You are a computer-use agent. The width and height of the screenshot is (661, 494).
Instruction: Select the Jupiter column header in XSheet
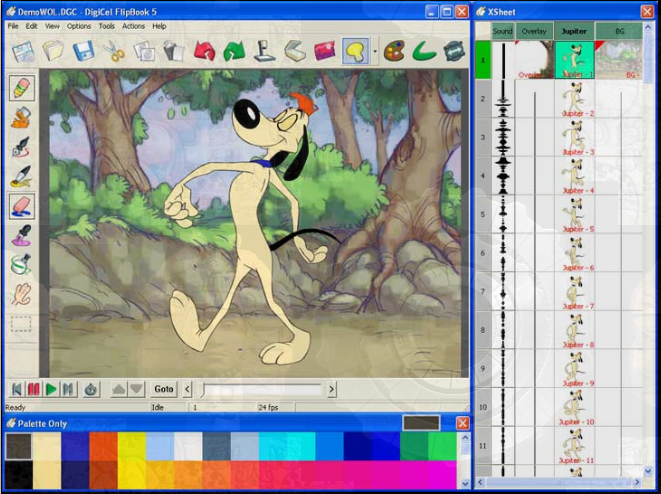click(x=574, y=31)
